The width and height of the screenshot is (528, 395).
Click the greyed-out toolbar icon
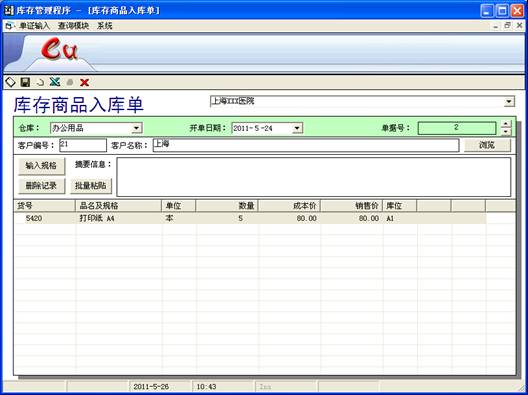[x=70, y=82]
